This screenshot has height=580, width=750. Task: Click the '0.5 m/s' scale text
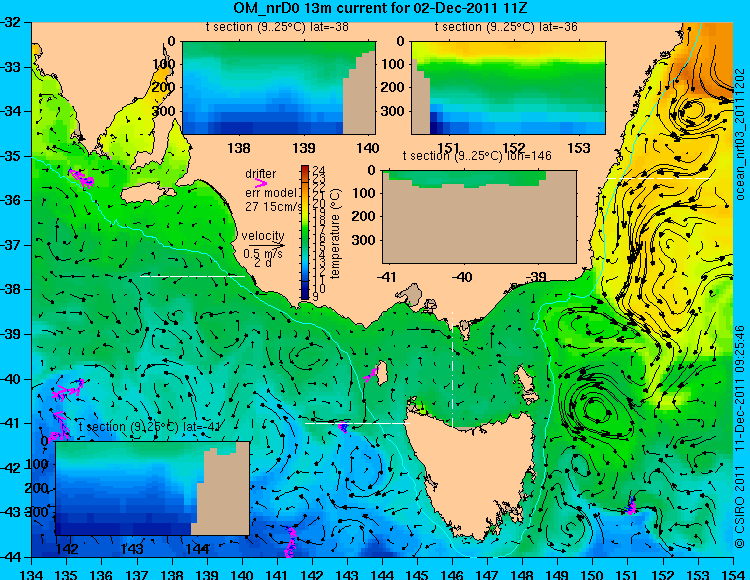coord(263,254)
